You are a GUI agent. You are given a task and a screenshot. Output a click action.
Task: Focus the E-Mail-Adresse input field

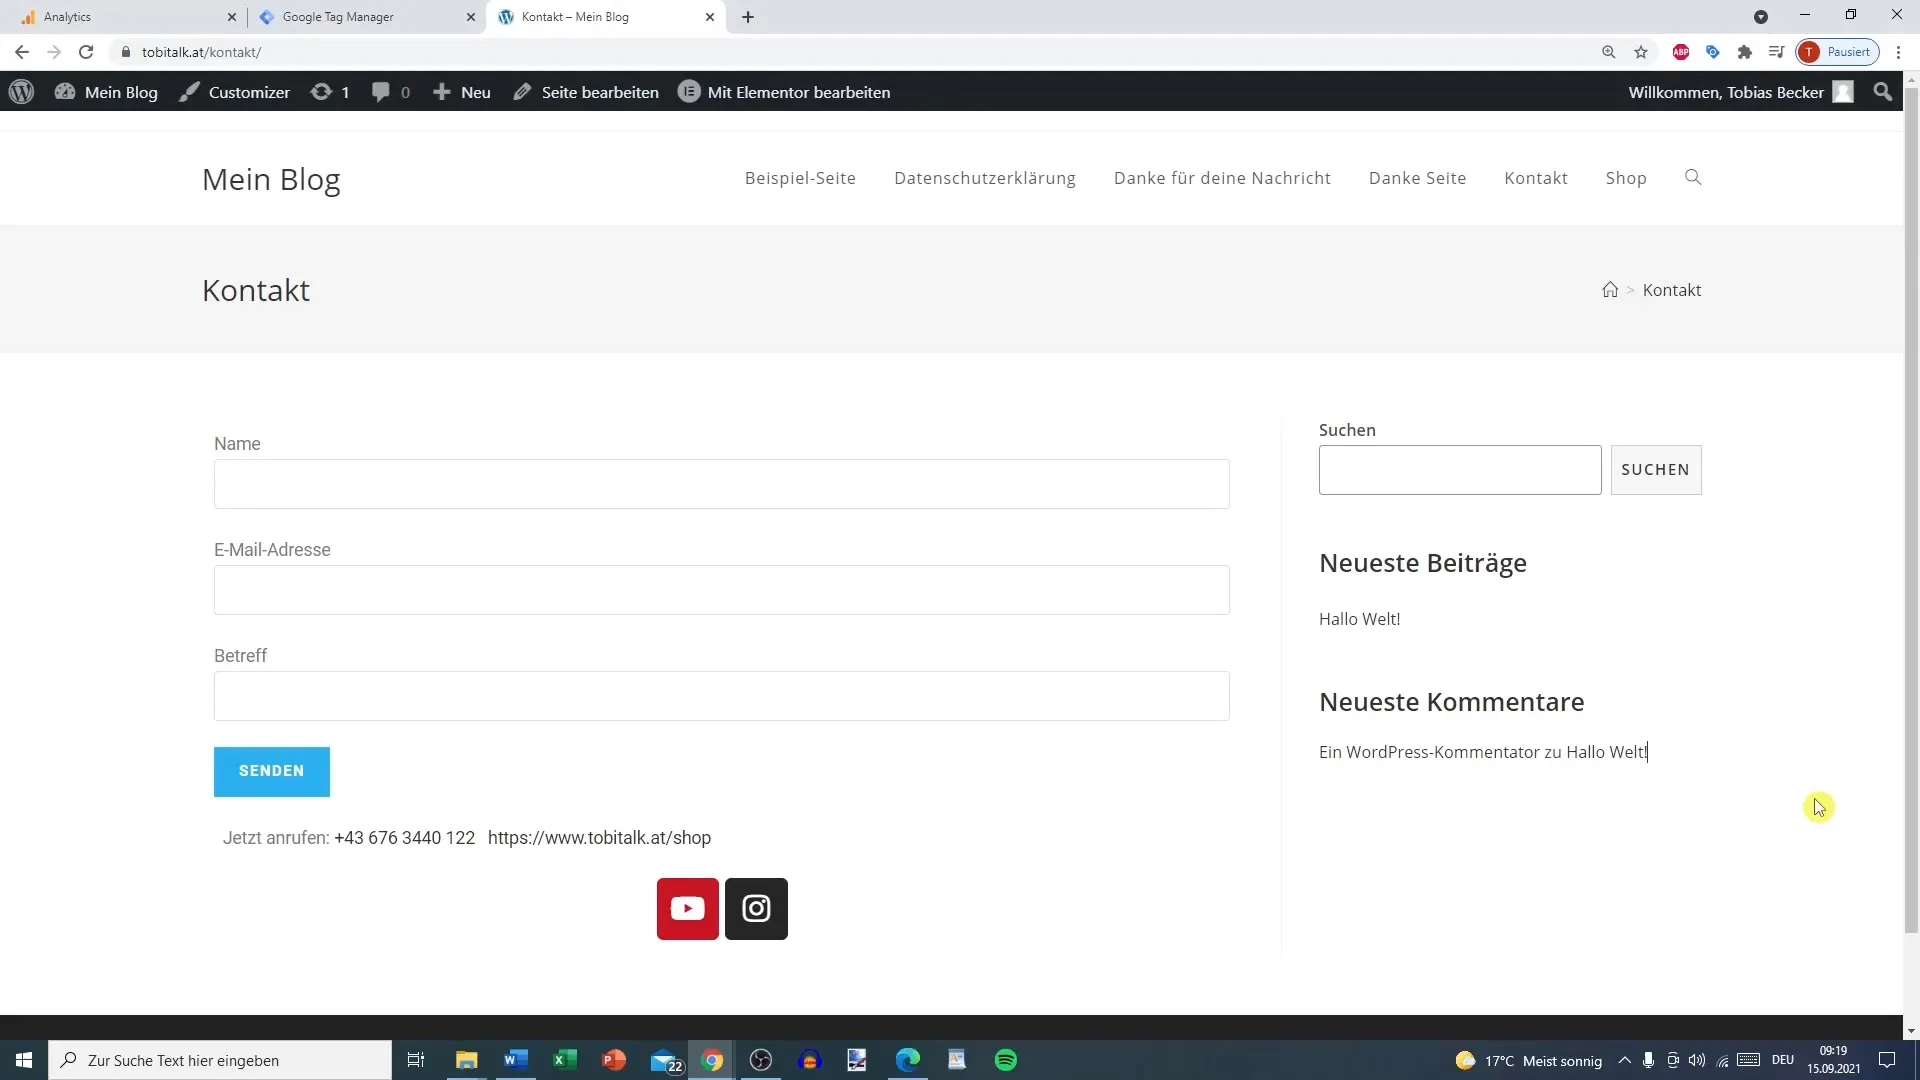(x=722, y=590)
